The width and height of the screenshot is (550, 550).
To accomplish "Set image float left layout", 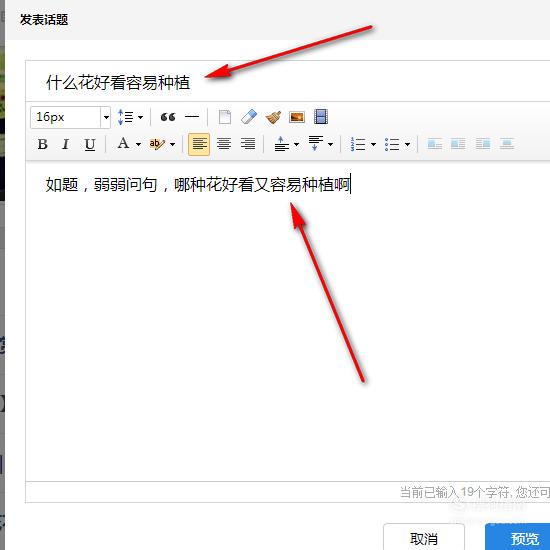I will pos(458,144).
